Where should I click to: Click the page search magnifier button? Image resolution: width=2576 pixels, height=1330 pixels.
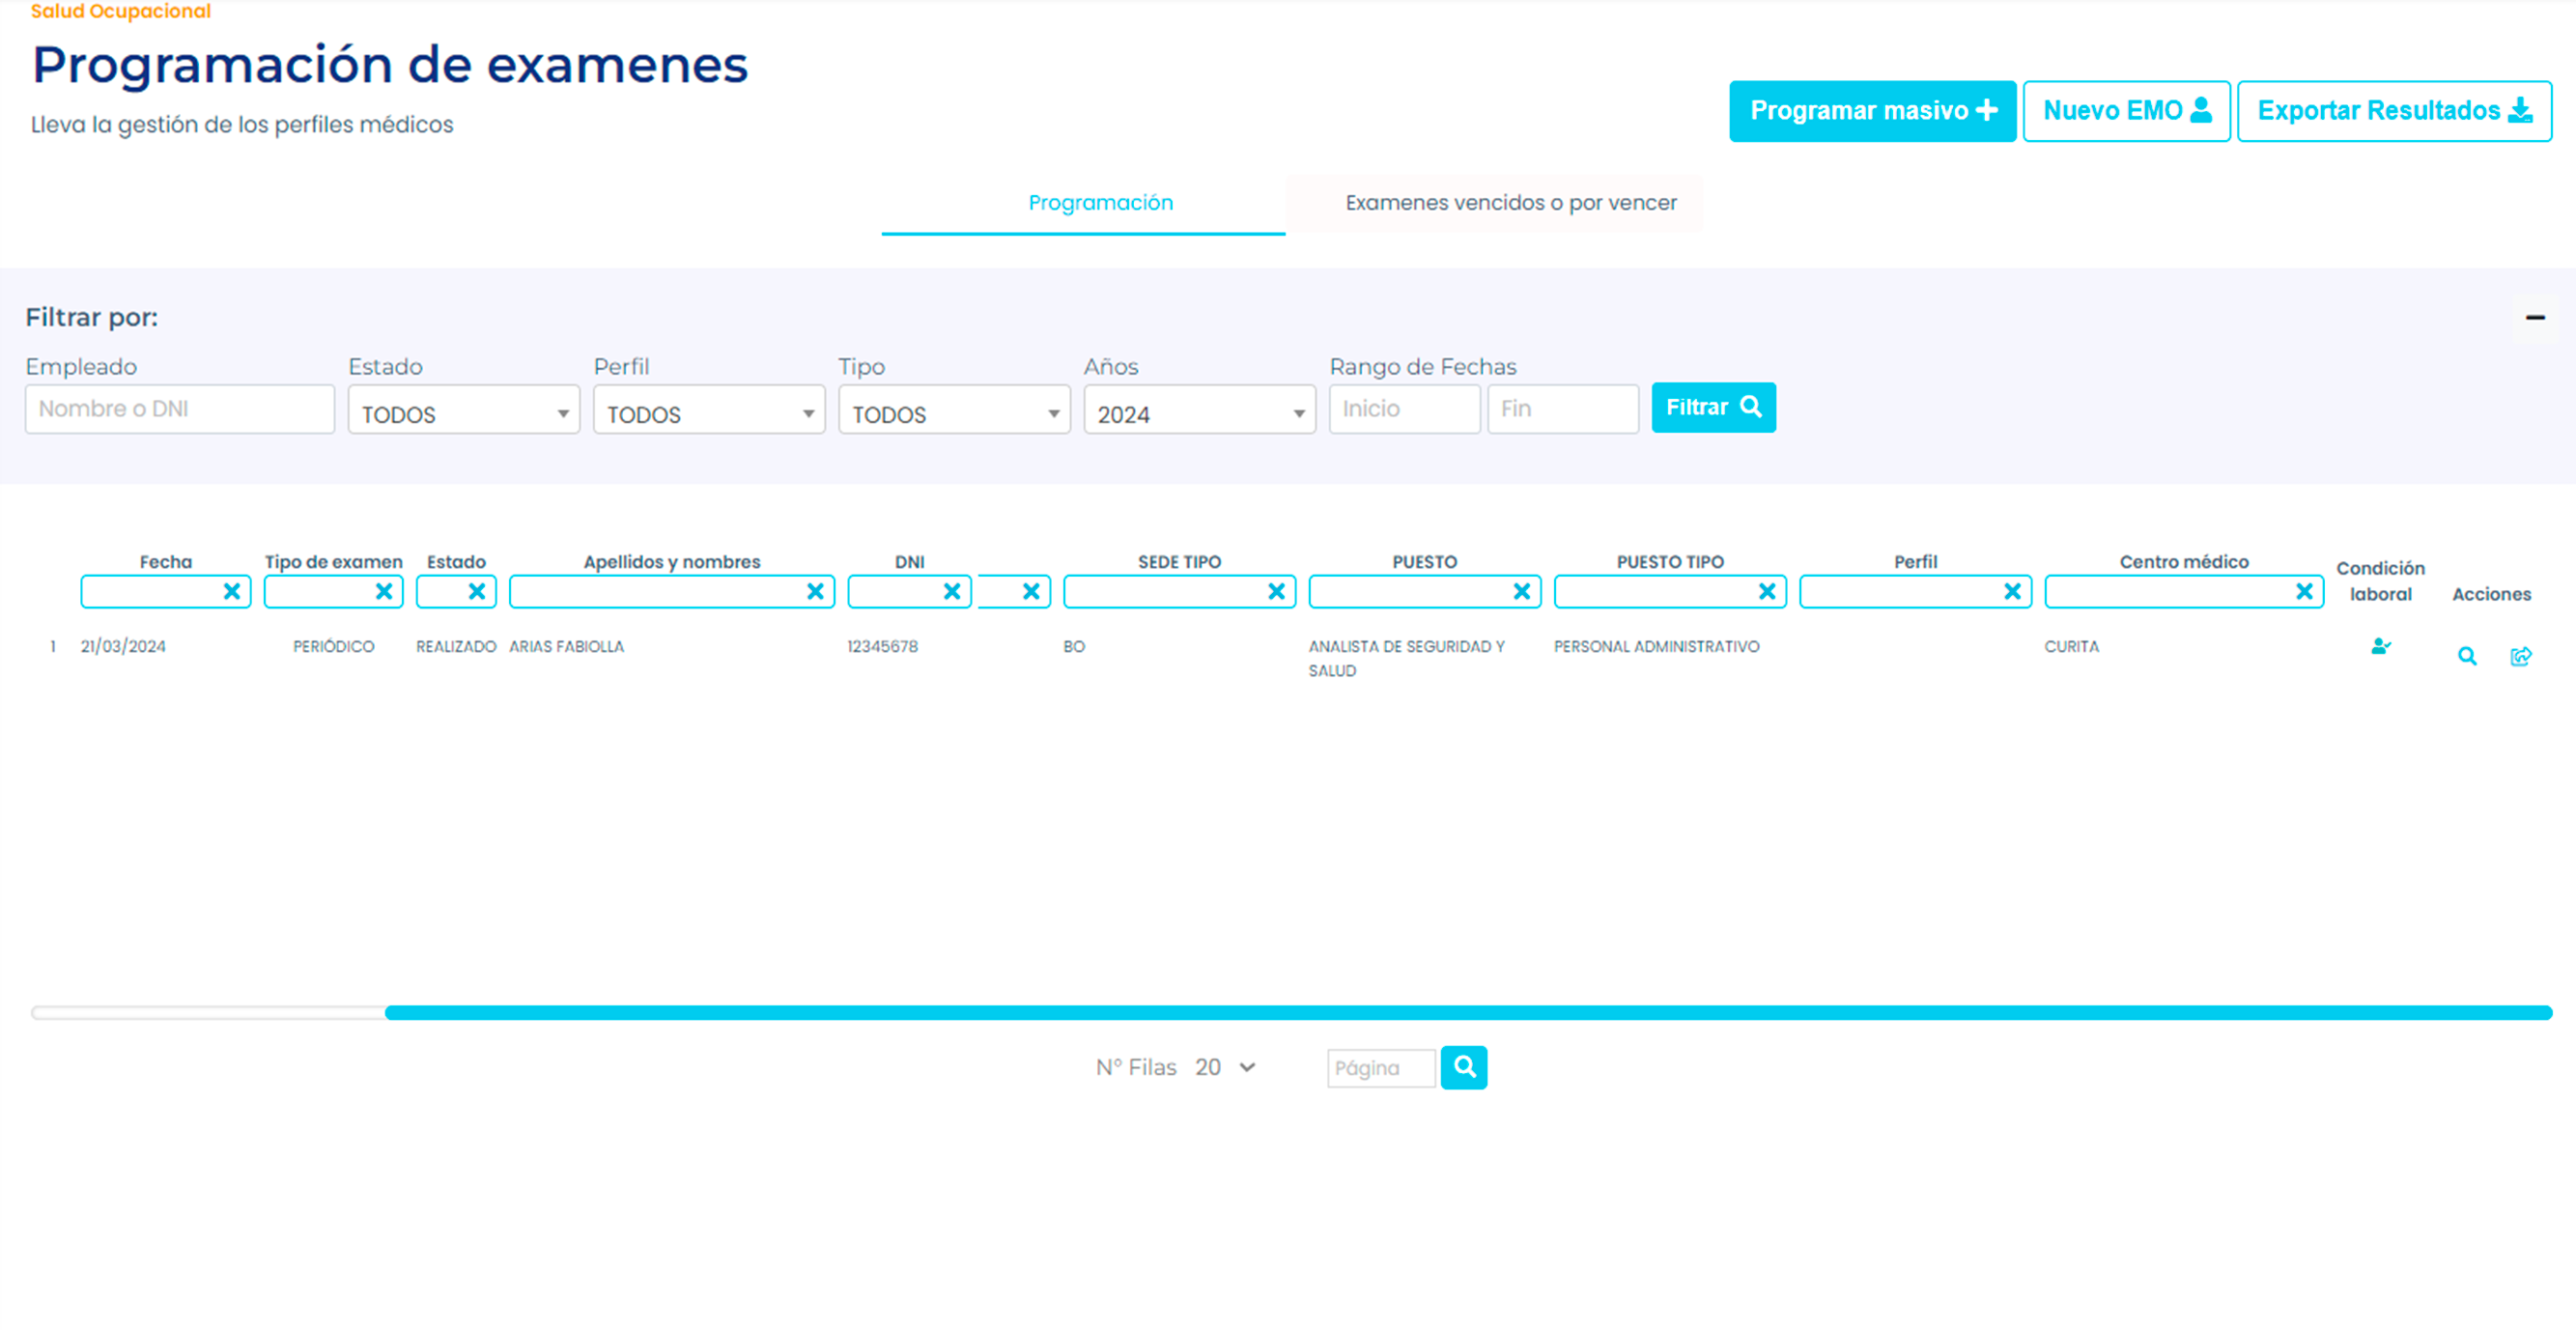click(1464, 1068)
